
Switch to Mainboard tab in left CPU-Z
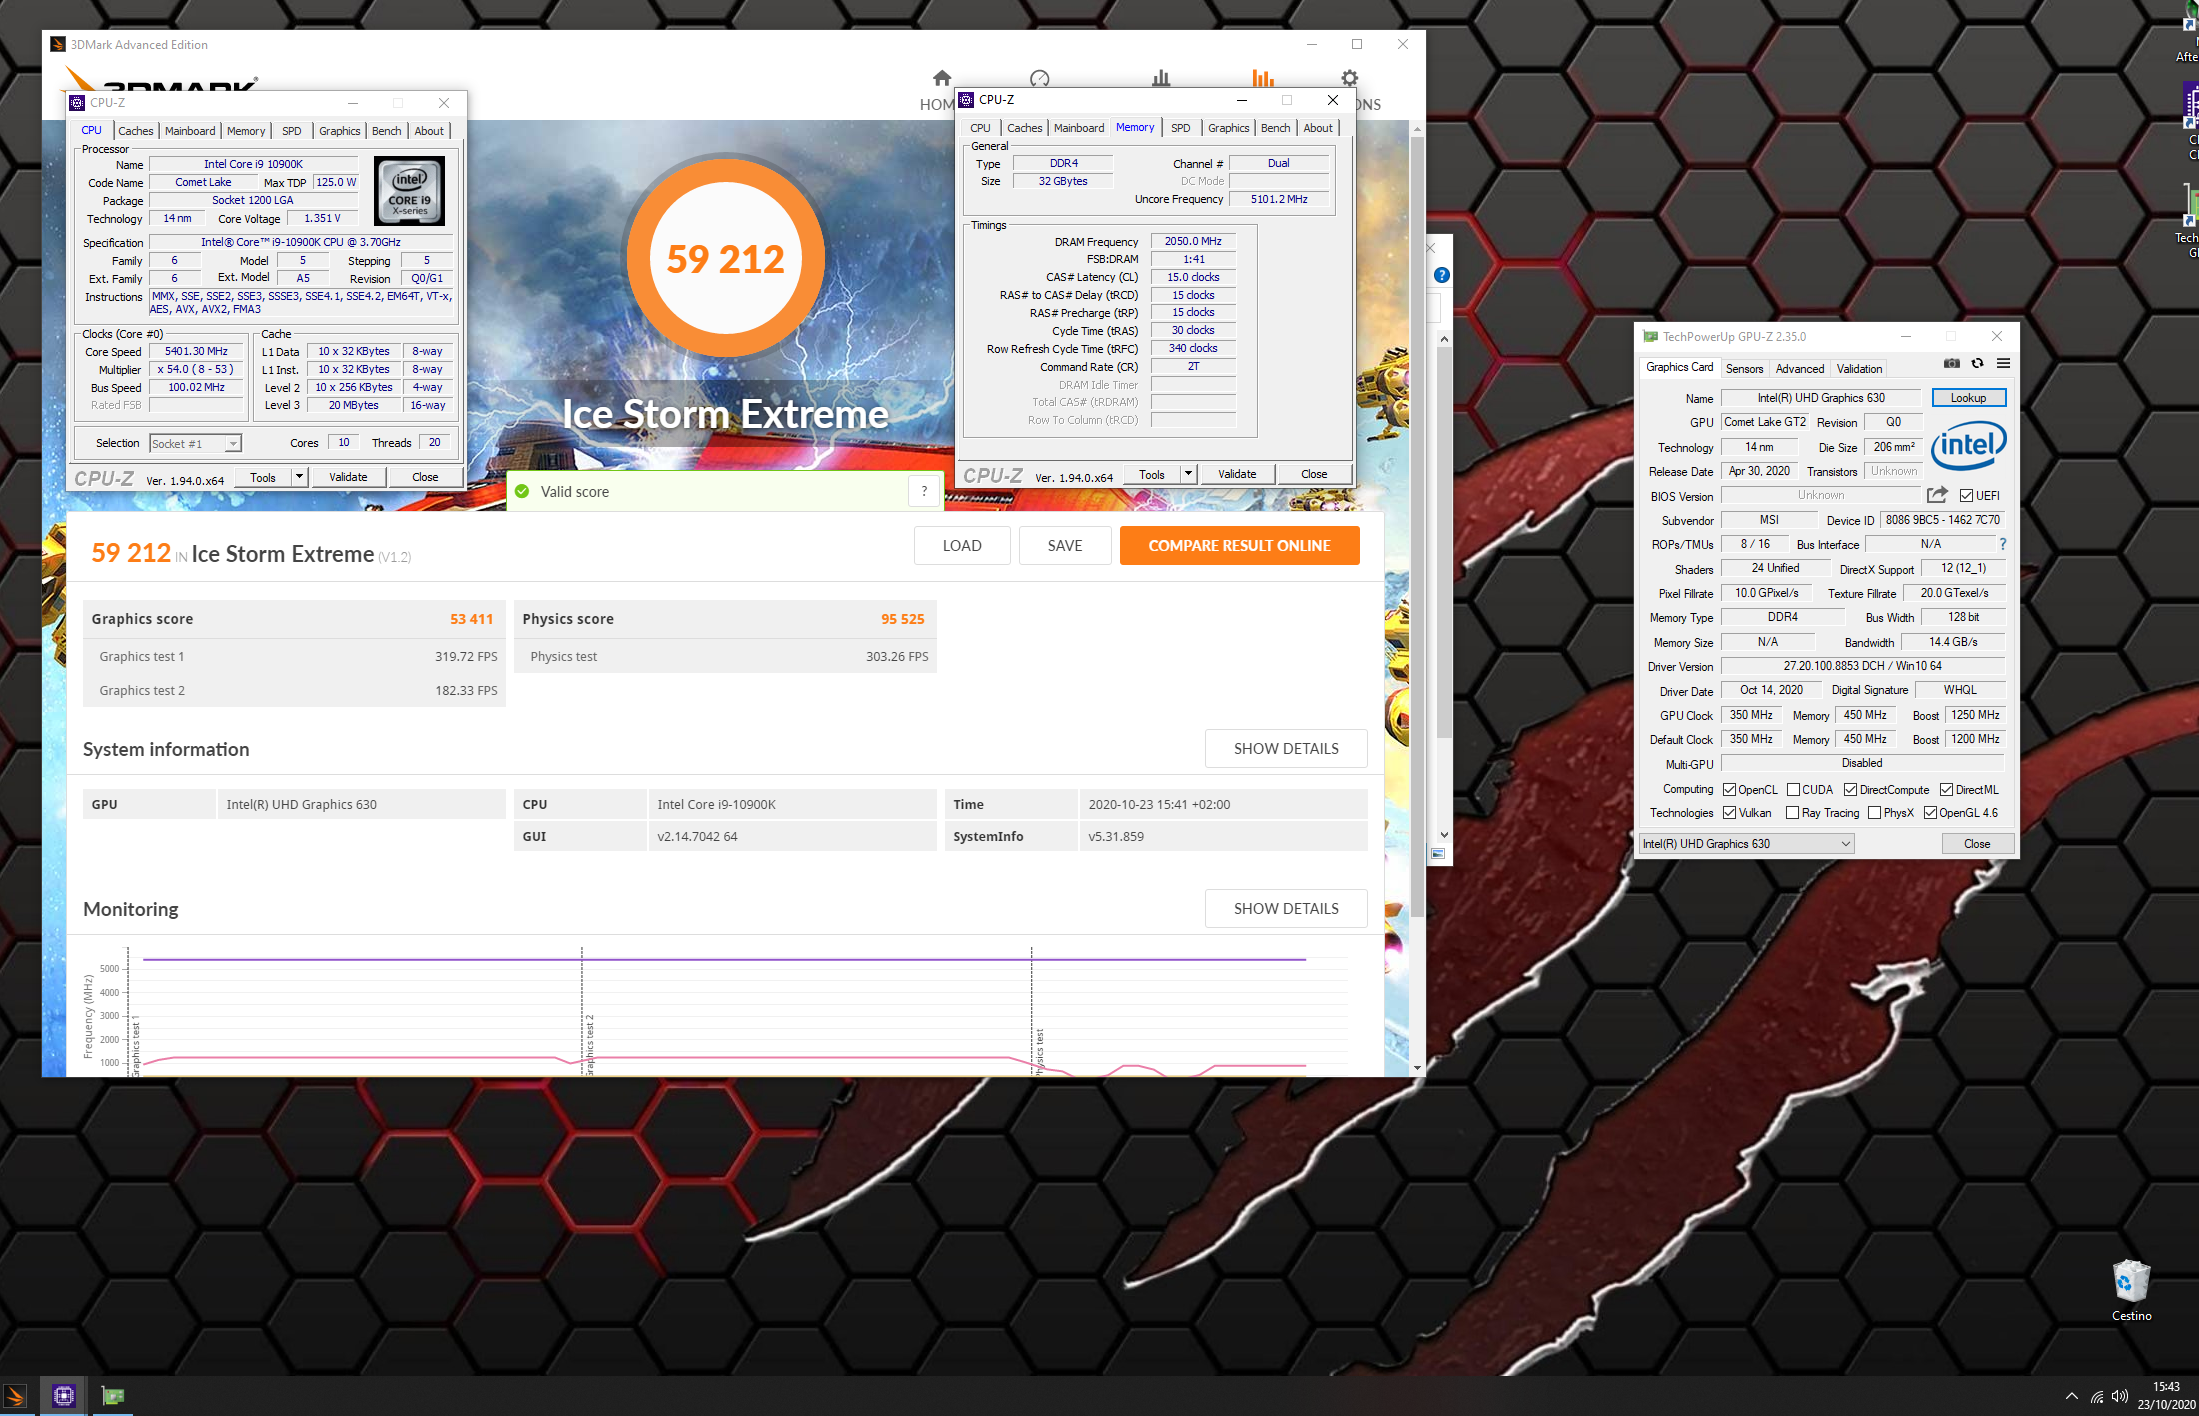[190, 131]
